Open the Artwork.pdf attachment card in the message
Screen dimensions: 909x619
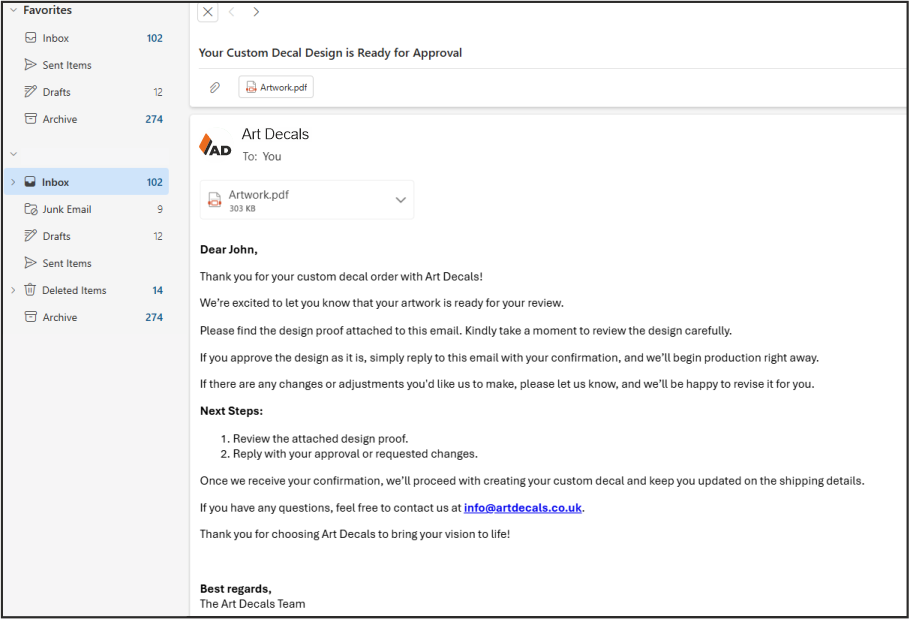tap(290, 200)
